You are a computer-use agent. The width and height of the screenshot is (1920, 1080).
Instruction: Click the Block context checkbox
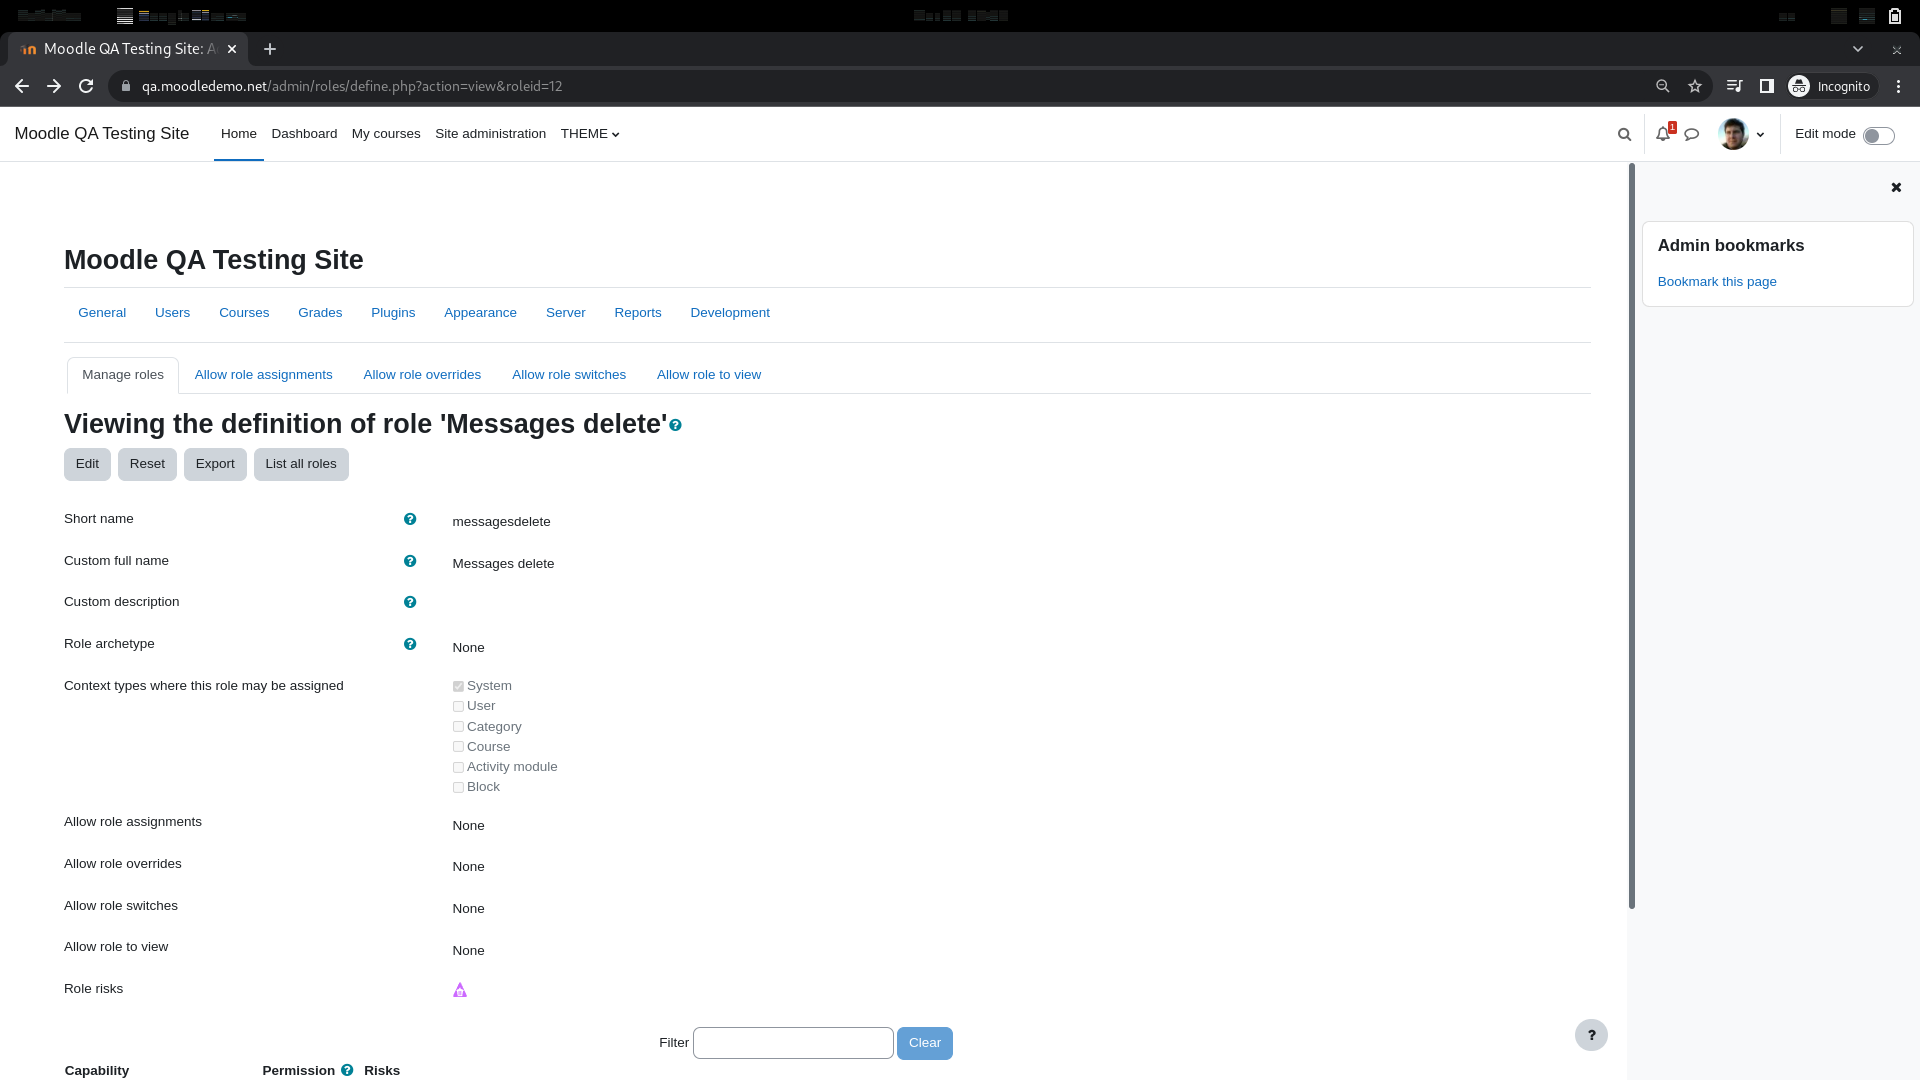[x=458, y=787]
